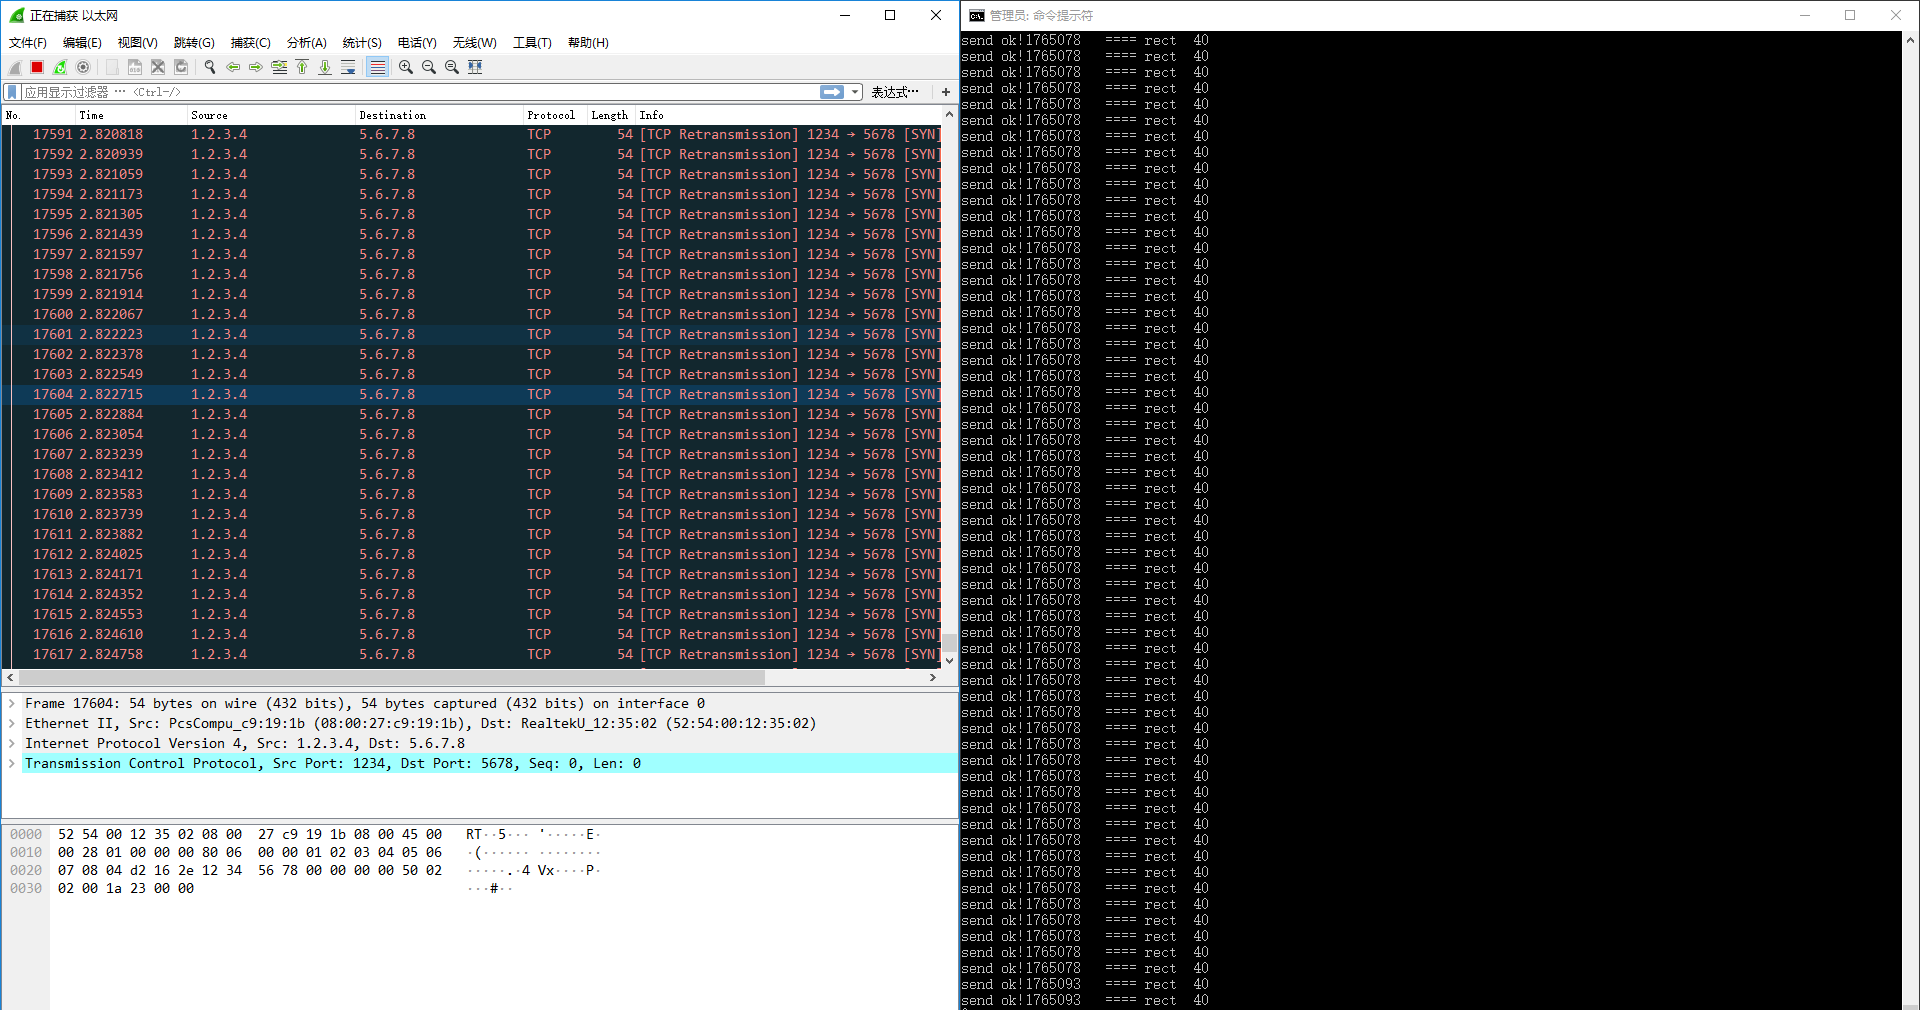Viewport: 1920px width, 1010px height.
Task: Click the 表达式 button
Action: pyautogui.click(x=894, y=92)
